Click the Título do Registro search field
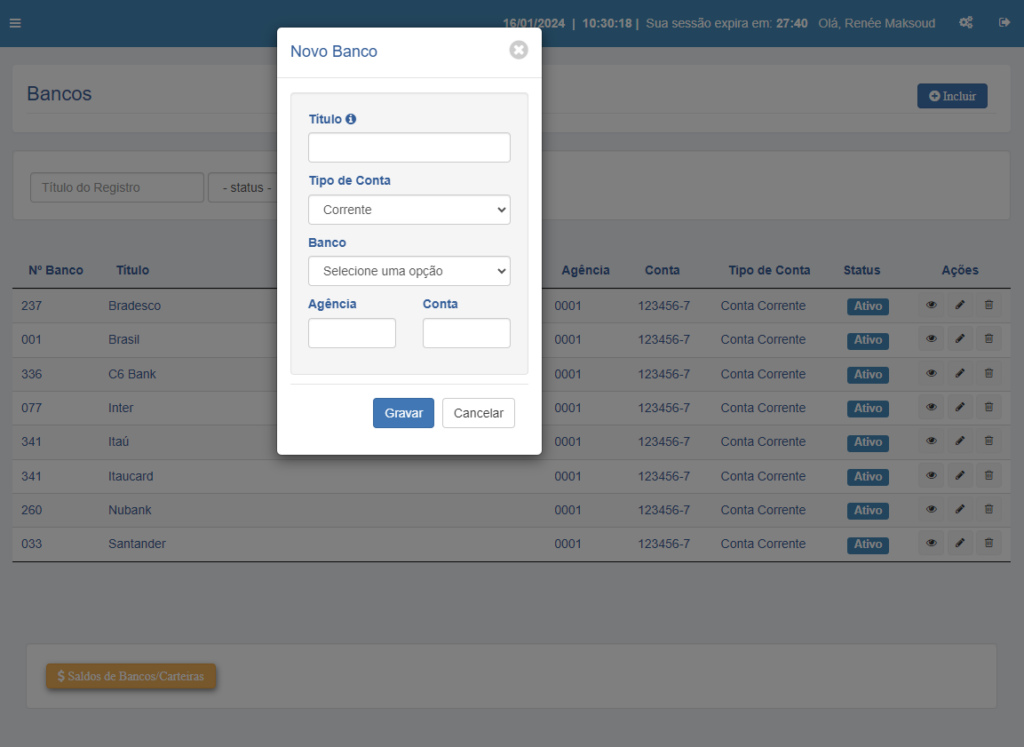The image size is (1024, 747). point(117,187)
